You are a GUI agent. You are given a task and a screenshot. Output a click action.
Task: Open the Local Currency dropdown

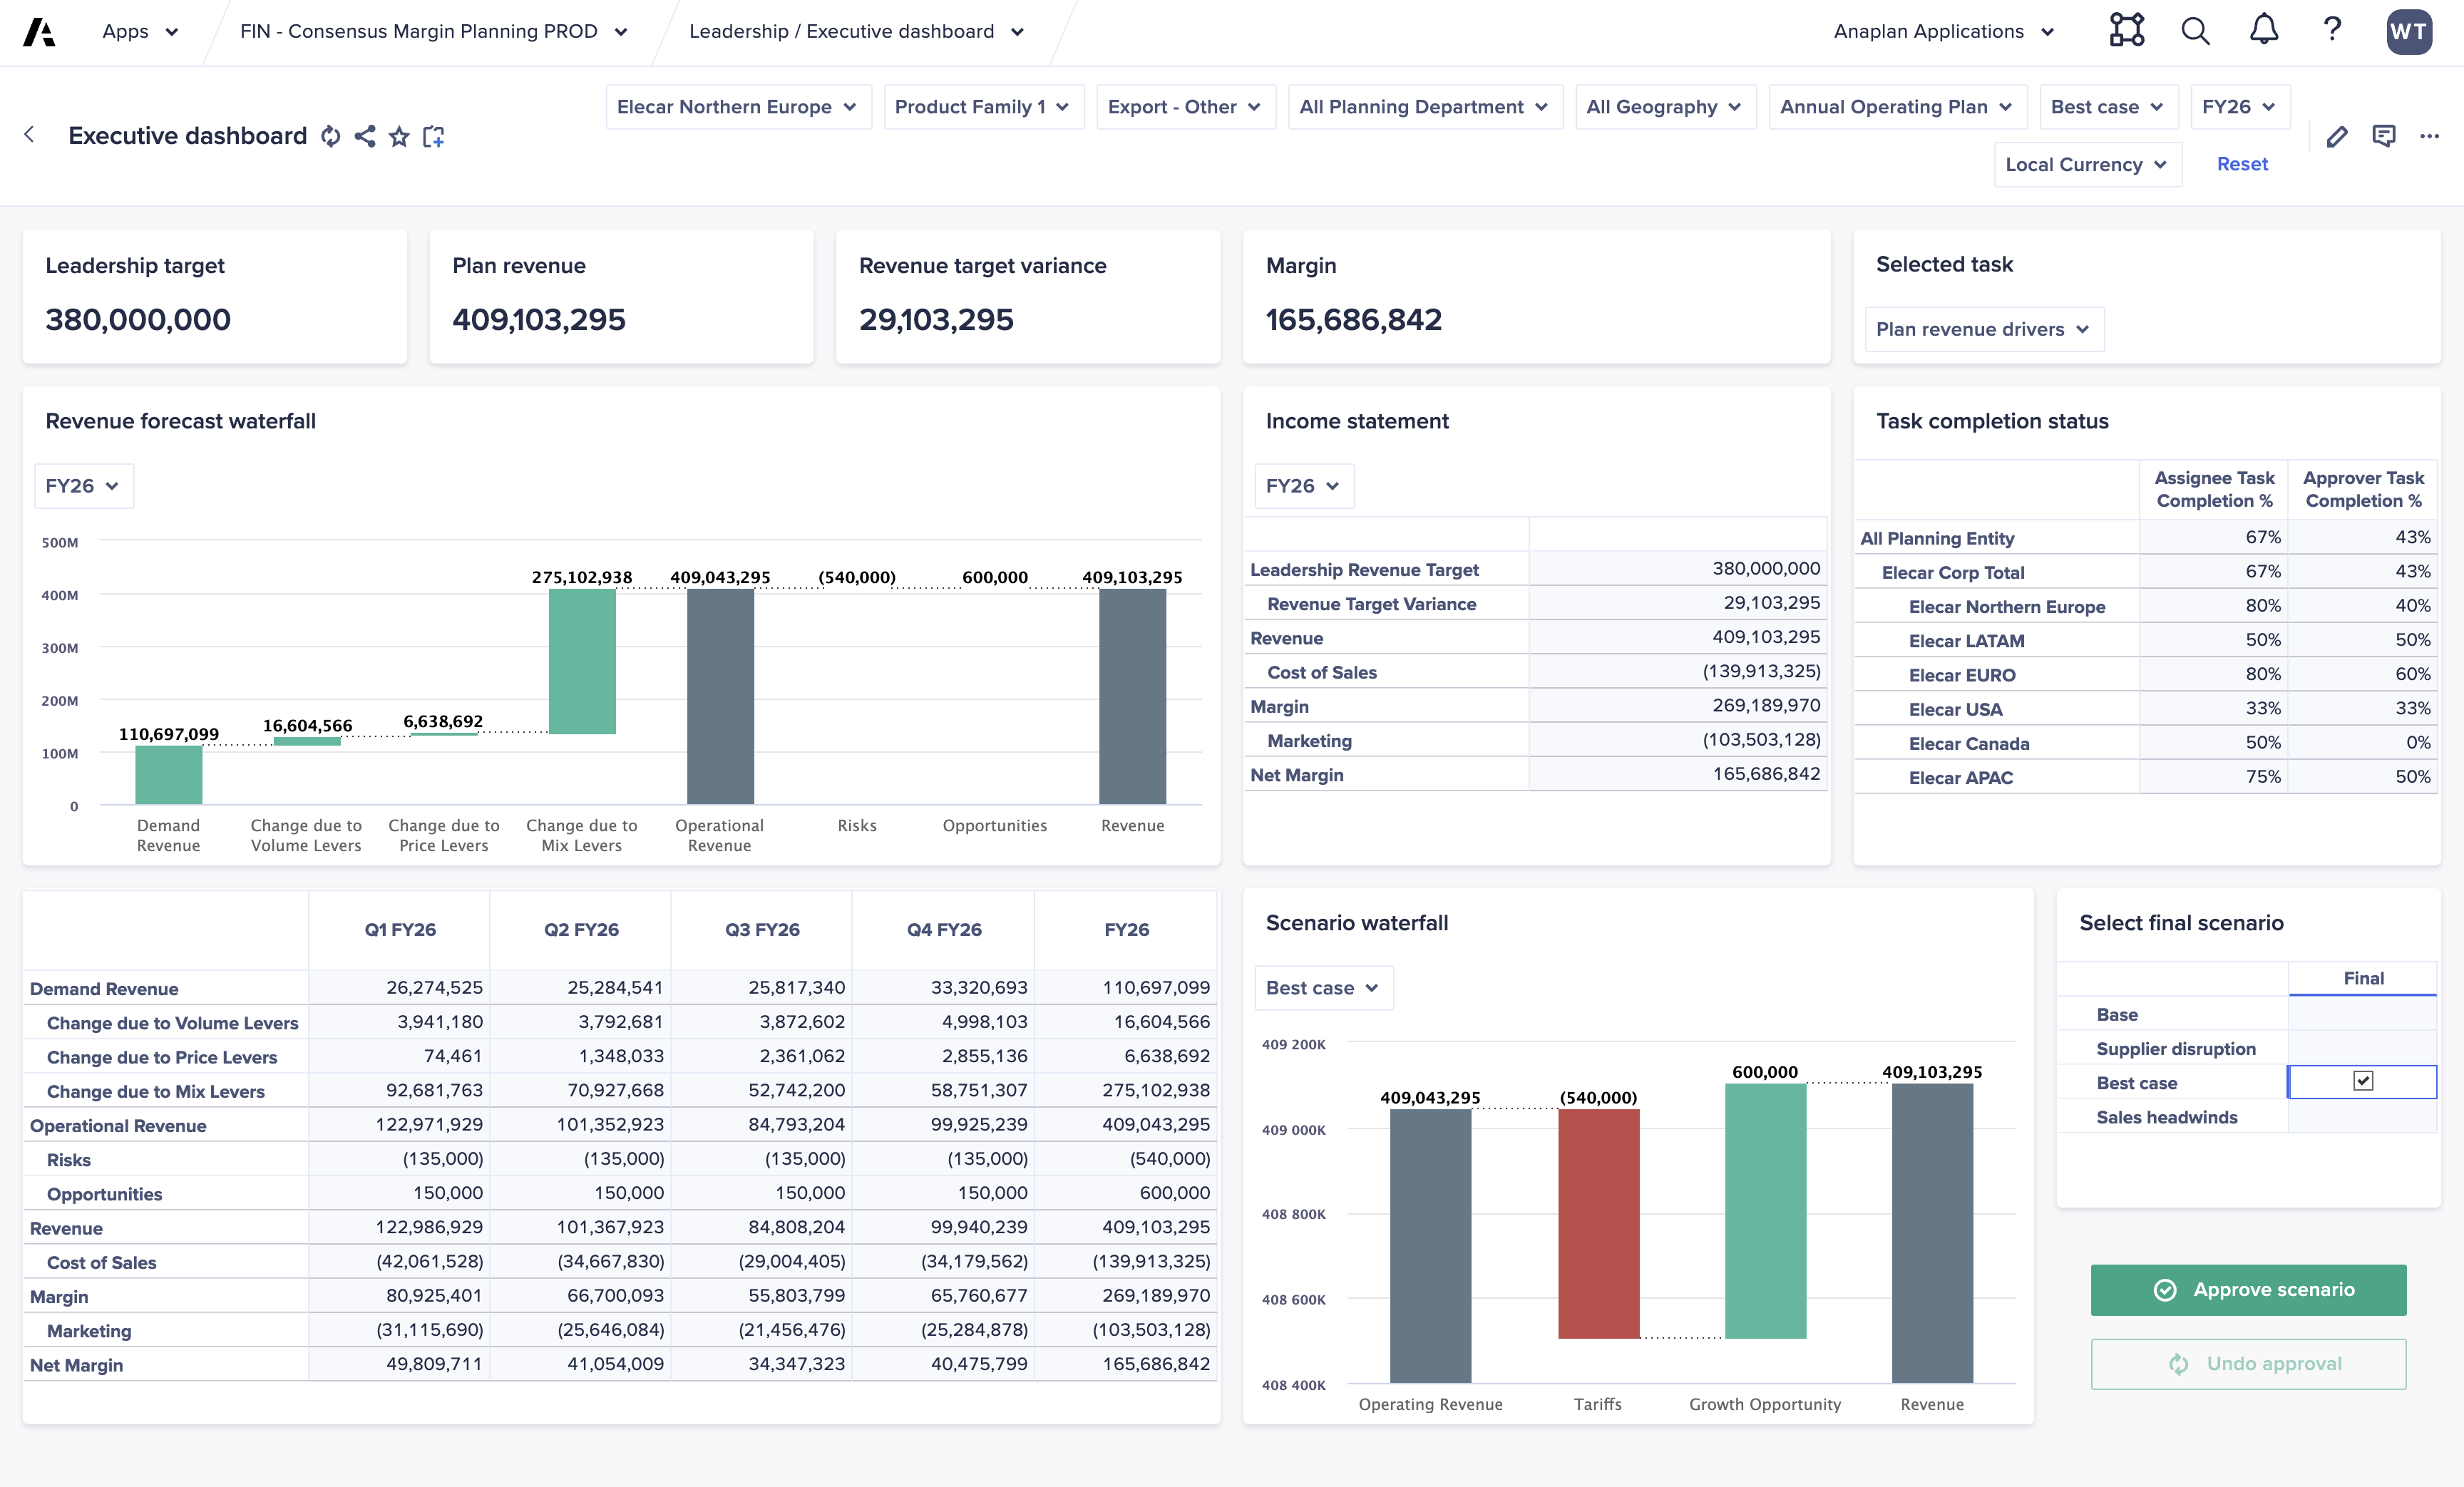pyautogui.click(x=2087, y=164)
